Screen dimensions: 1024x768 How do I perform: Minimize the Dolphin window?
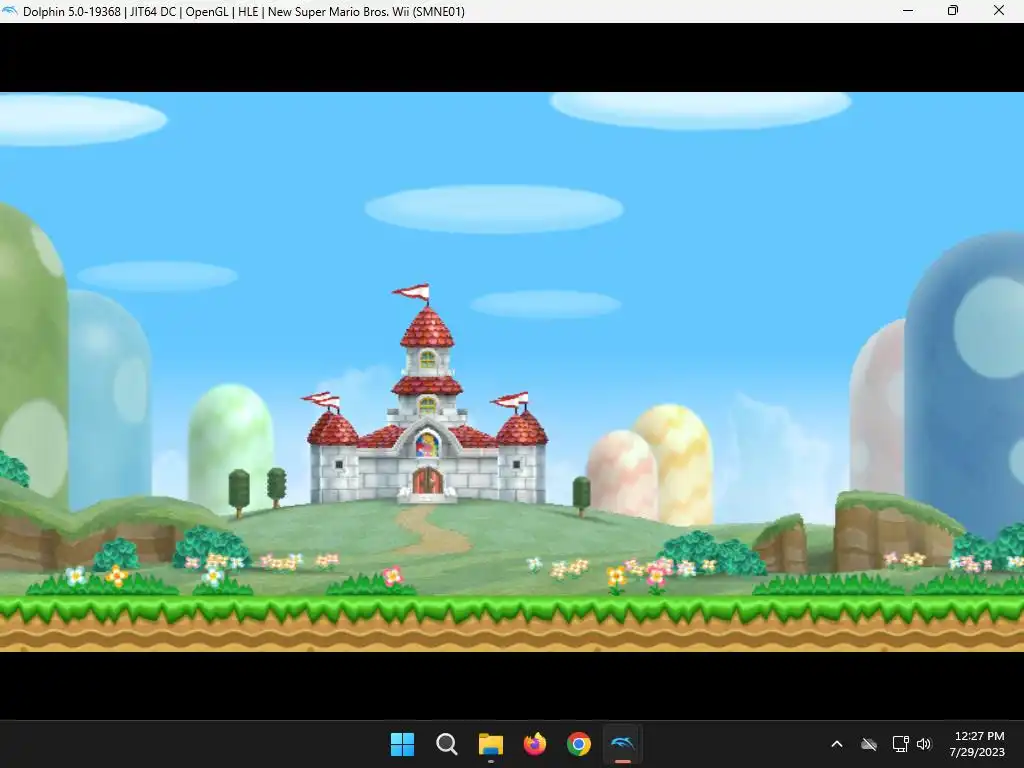click(x=908, y=10)
